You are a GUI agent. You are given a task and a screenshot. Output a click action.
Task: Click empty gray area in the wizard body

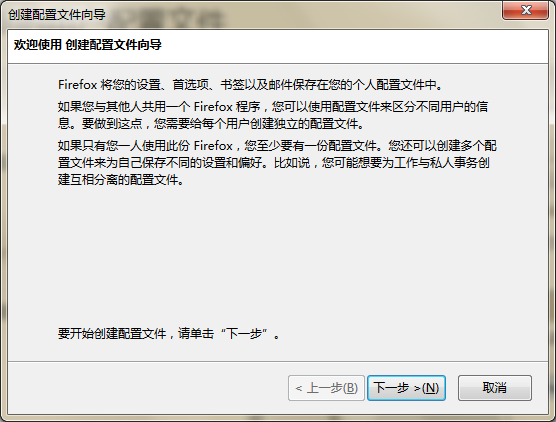tap(278, 255)
